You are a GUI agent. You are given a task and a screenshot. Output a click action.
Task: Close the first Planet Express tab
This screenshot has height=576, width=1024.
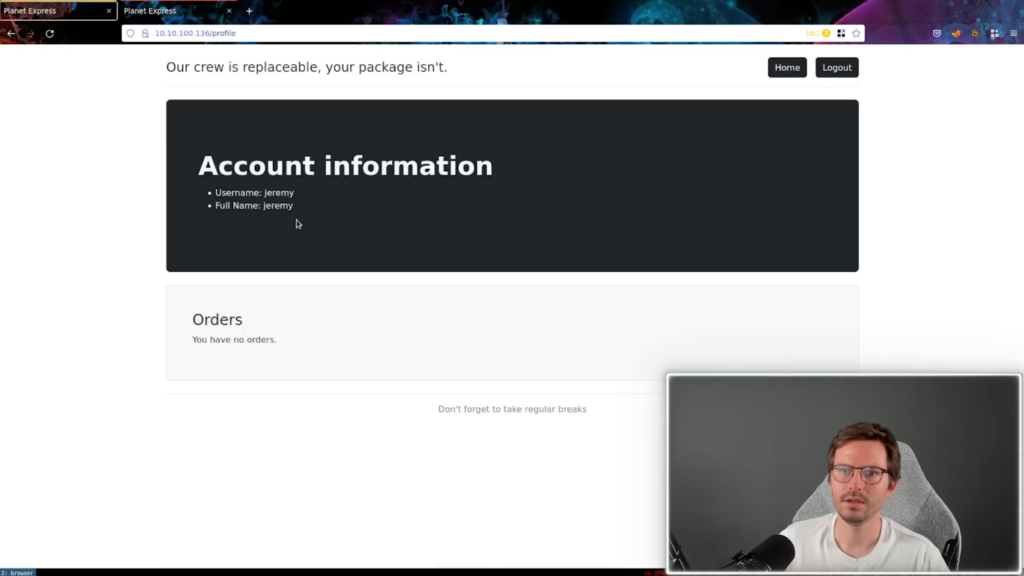click(x=109, y=11)
